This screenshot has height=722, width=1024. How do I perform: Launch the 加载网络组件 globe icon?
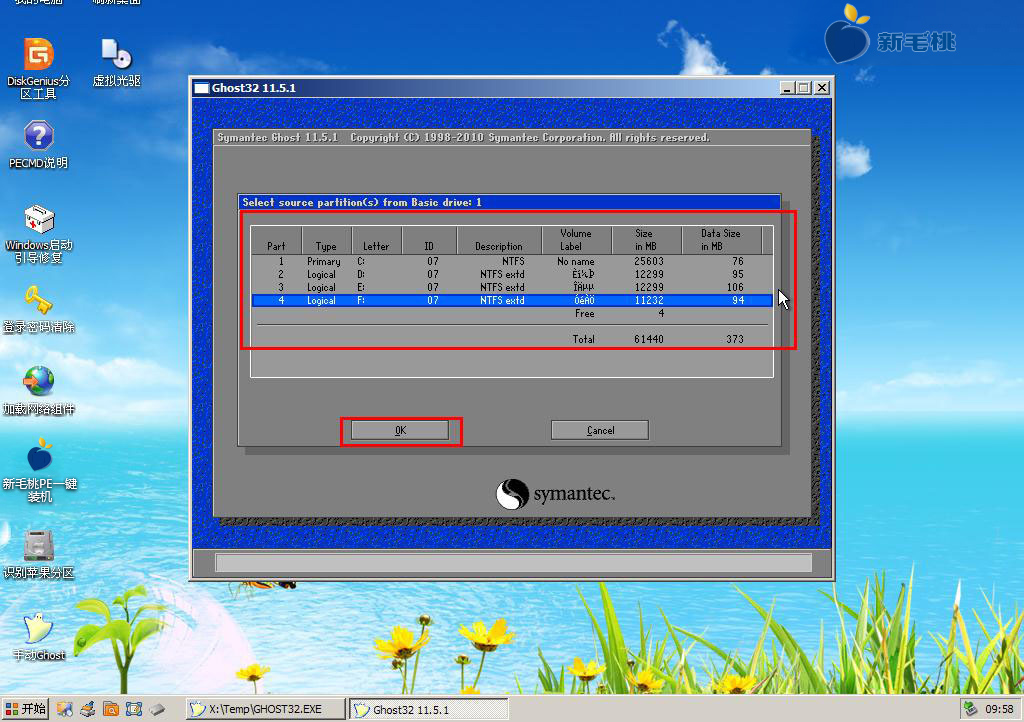pos(39,381)
